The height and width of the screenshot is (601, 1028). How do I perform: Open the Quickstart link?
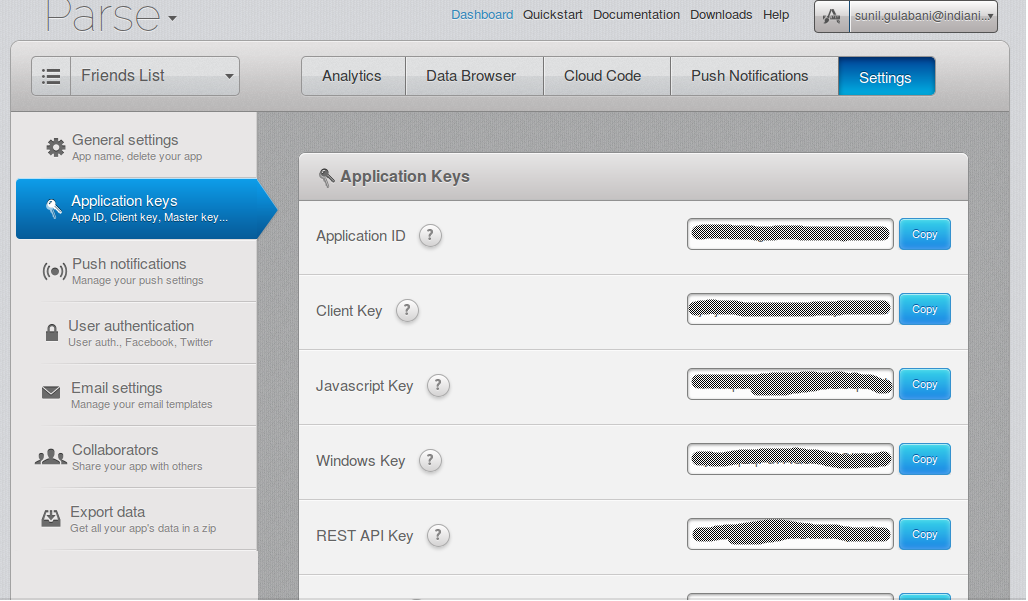[x=552, y=14]
